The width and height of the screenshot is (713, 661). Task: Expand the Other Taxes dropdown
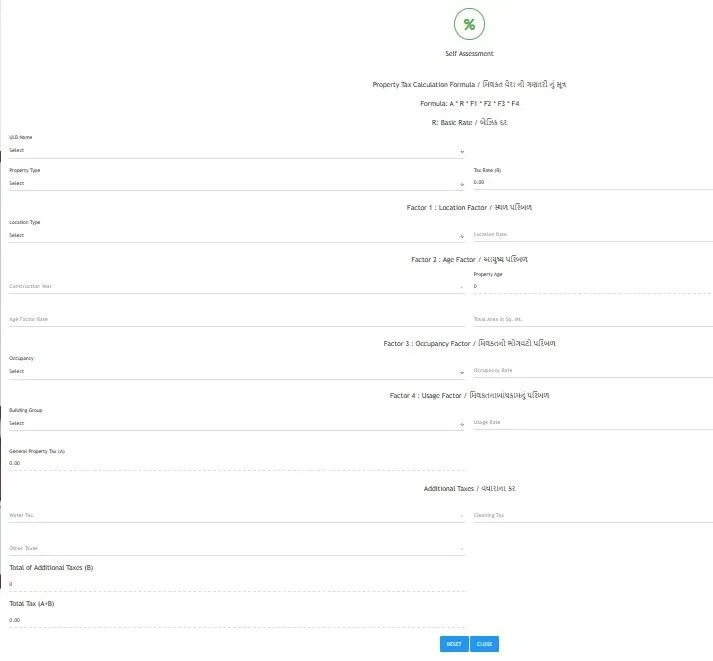coord(236,548)
